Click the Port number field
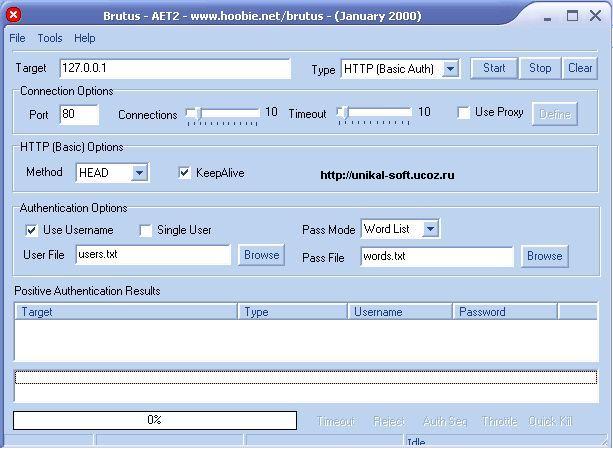The height and width of the screenshot is (472, 613). 79,115
